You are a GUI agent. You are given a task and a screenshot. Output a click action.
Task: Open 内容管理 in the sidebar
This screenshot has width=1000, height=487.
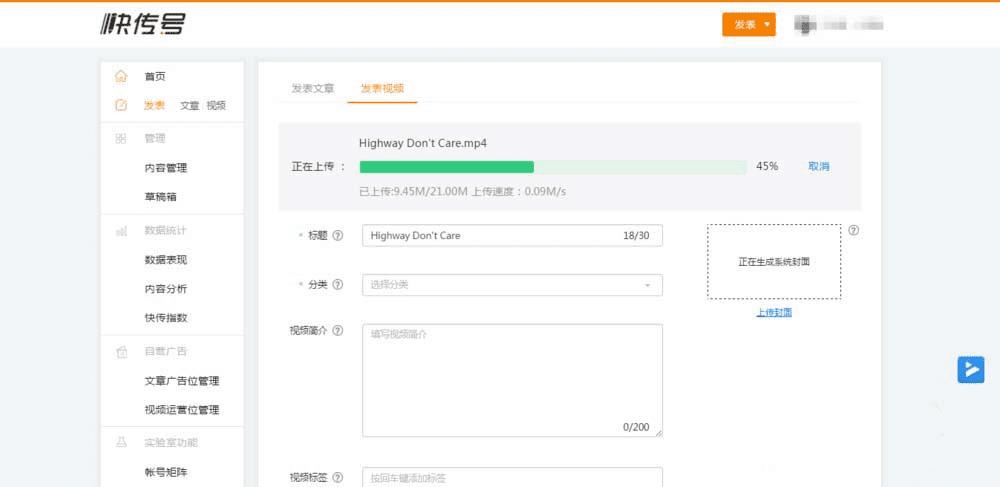[166, 168]
